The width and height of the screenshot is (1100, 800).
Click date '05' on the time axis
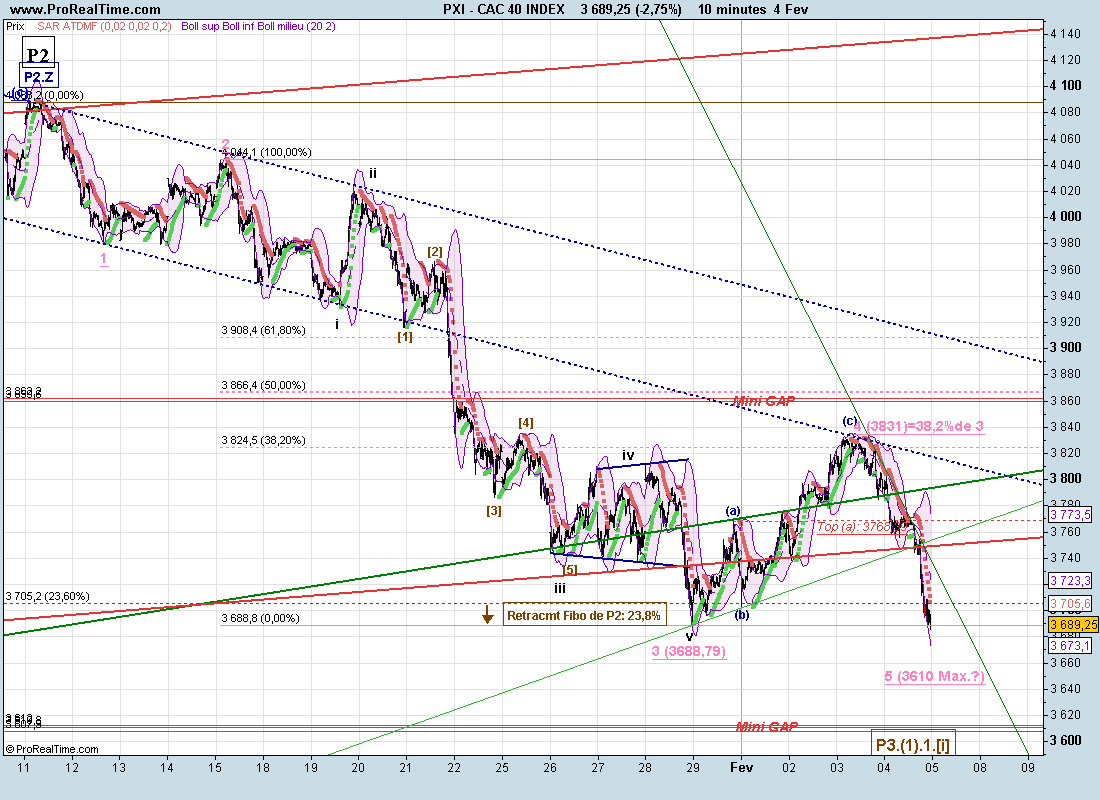point(932,768)
